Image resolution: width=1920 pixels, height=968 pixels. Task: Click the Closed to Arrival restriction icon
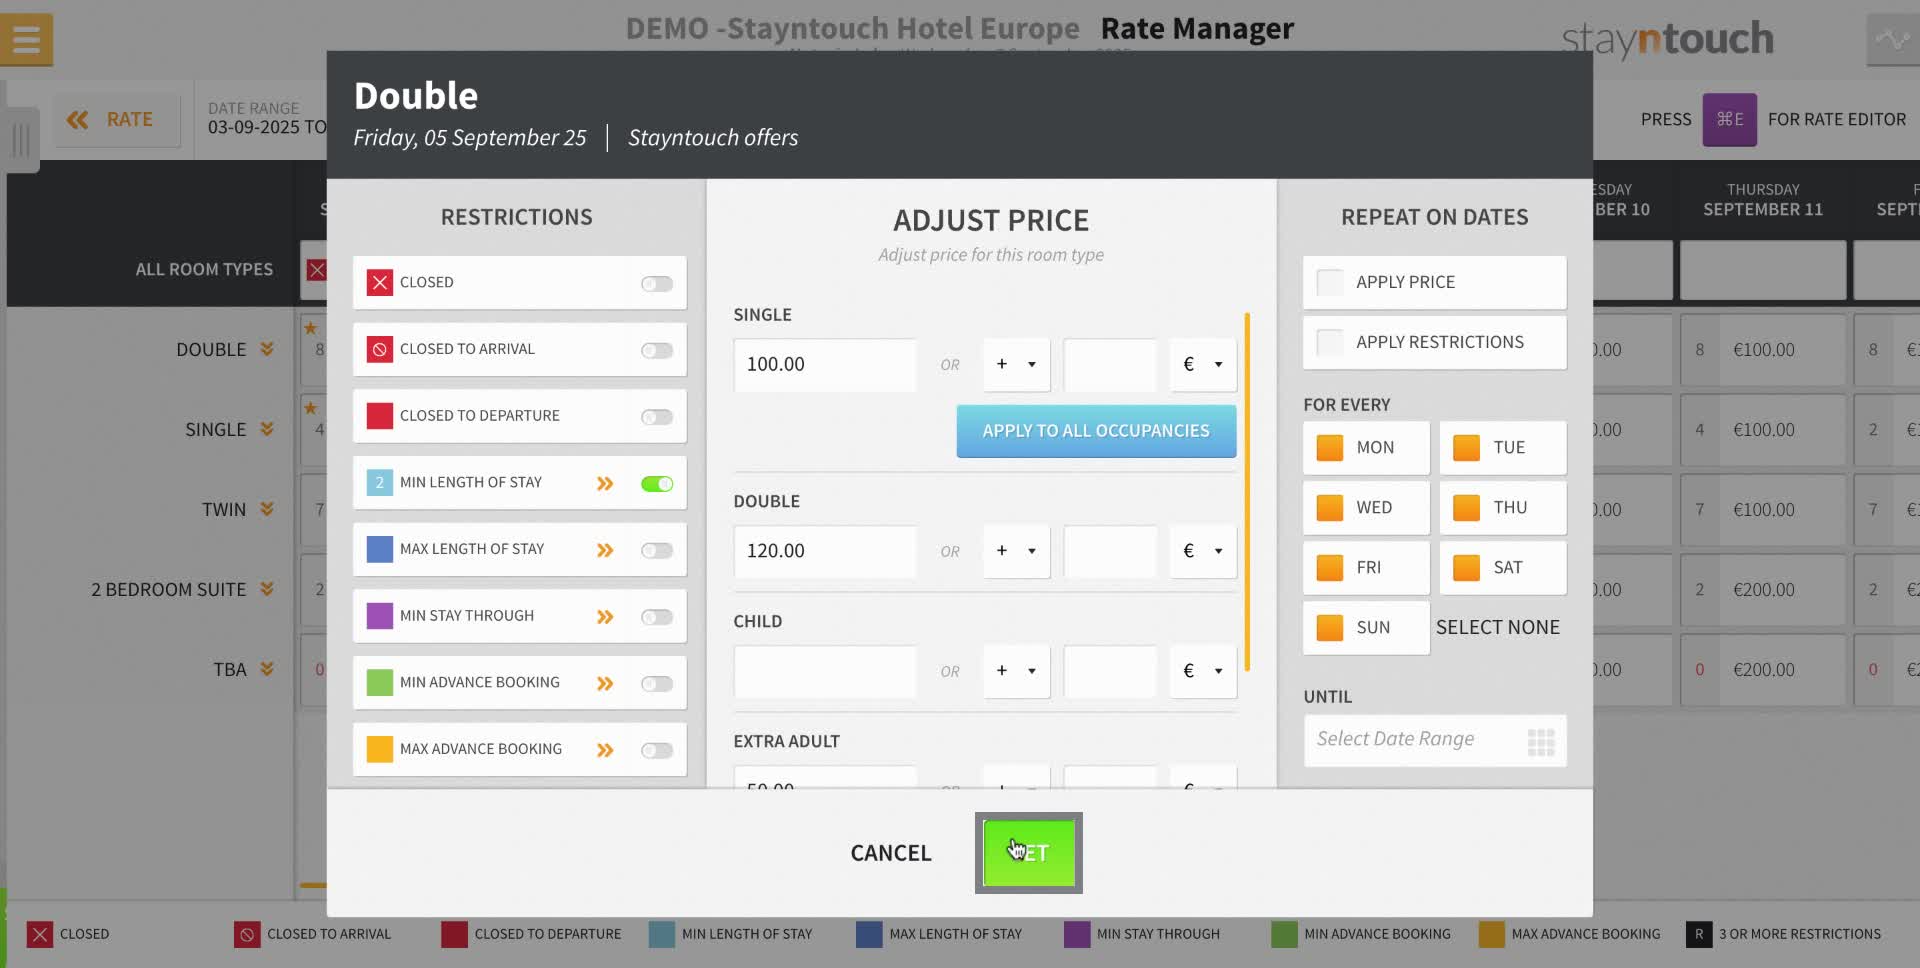tap(379, 350)
